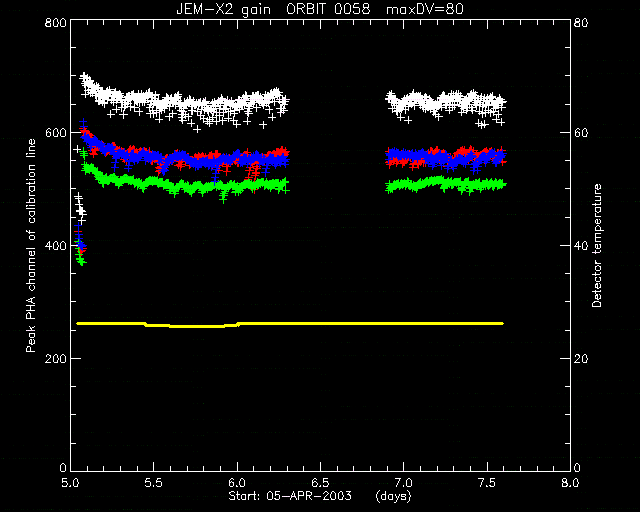Viewport: 640px width, 512px height.
Task: Select the Peak PHA channel axis title
Action: tap(31, 246)
